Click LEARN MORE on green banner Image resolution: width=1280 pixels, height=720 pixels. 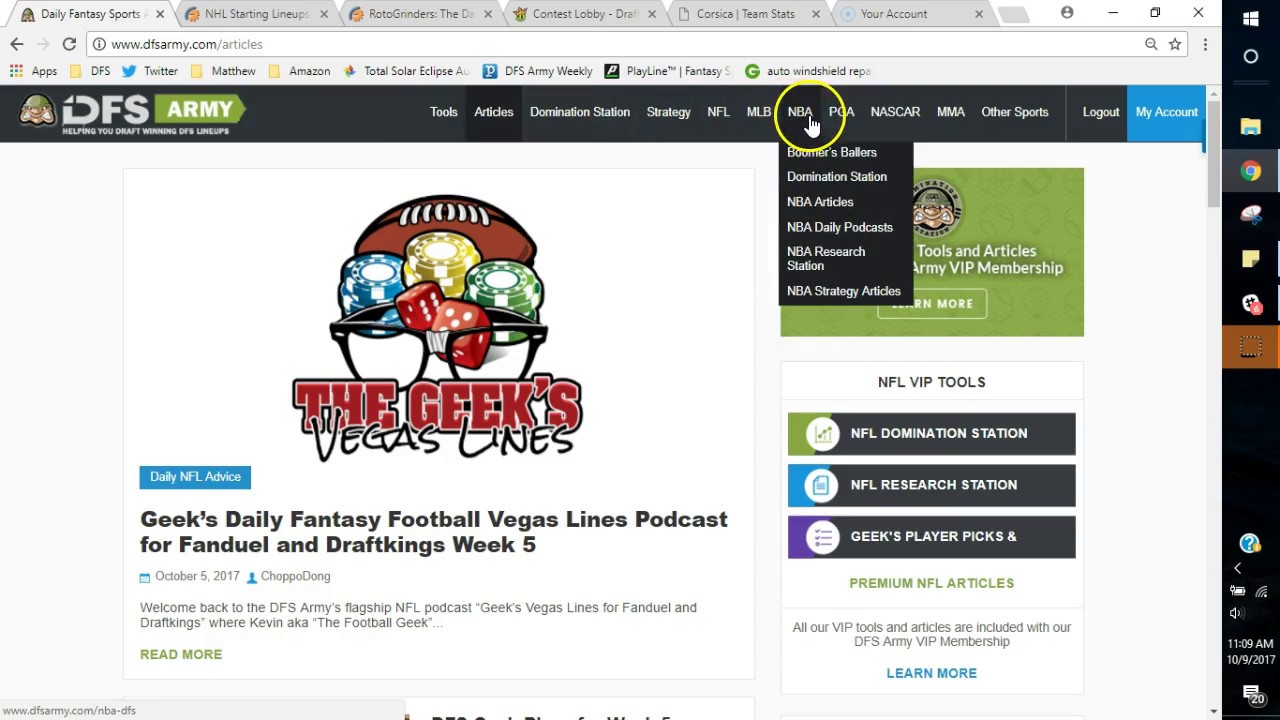pyautogui.click(x=932, y=304)
